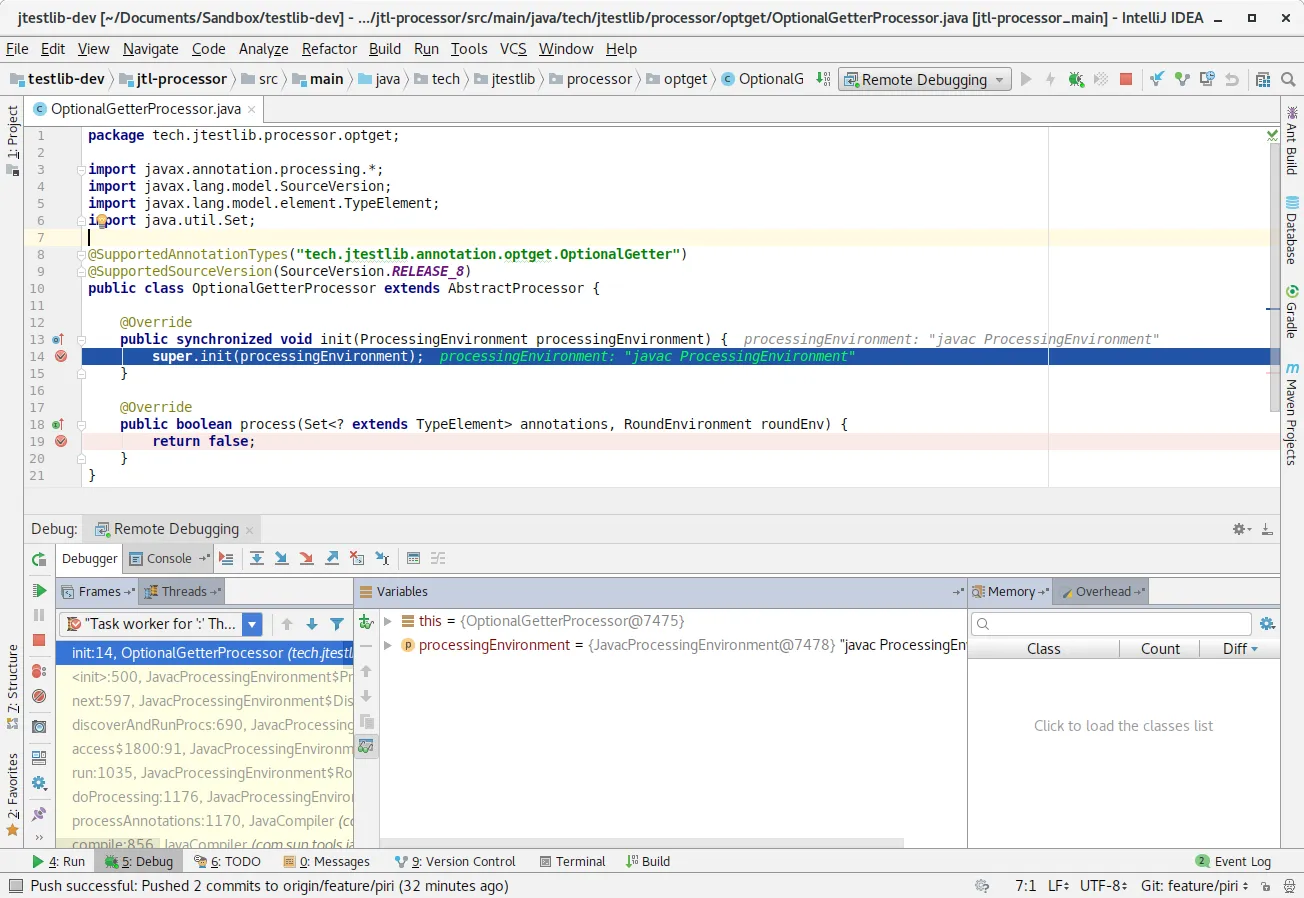The width and height of the screenshot is (1304, 898).
Task: Resume program with green play icon
Action: point(39,590)
